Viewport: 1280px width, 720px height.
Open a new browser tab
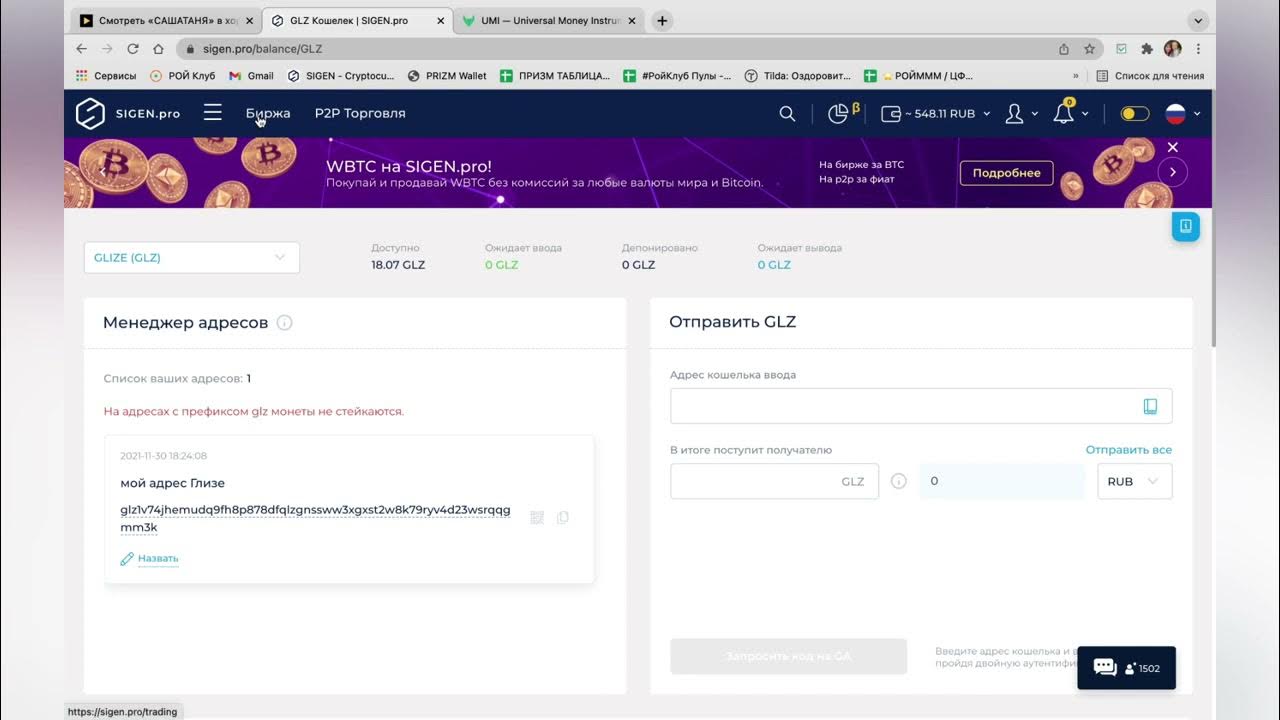662,20
